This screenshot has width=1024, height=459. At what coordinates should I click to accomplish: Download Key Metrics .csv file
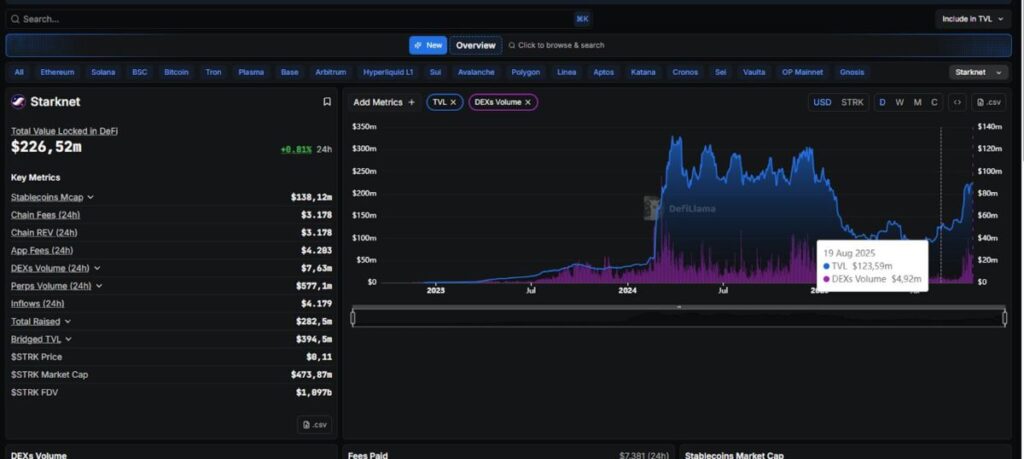[314, 424]
